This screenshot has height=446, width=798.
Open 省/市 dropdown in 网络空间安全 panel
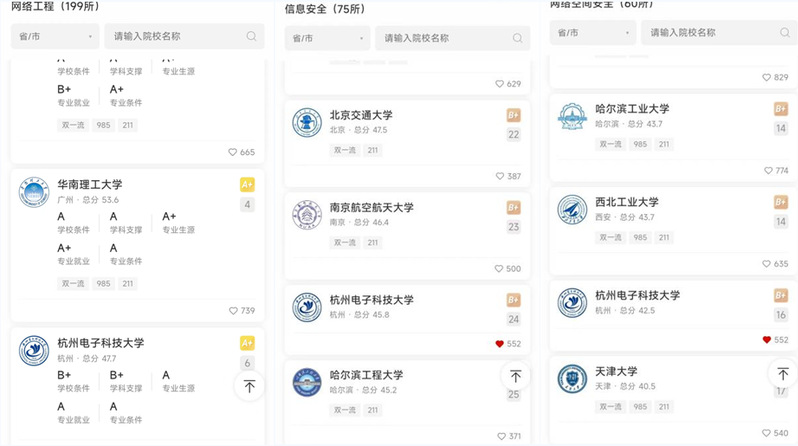pos(593,33)
